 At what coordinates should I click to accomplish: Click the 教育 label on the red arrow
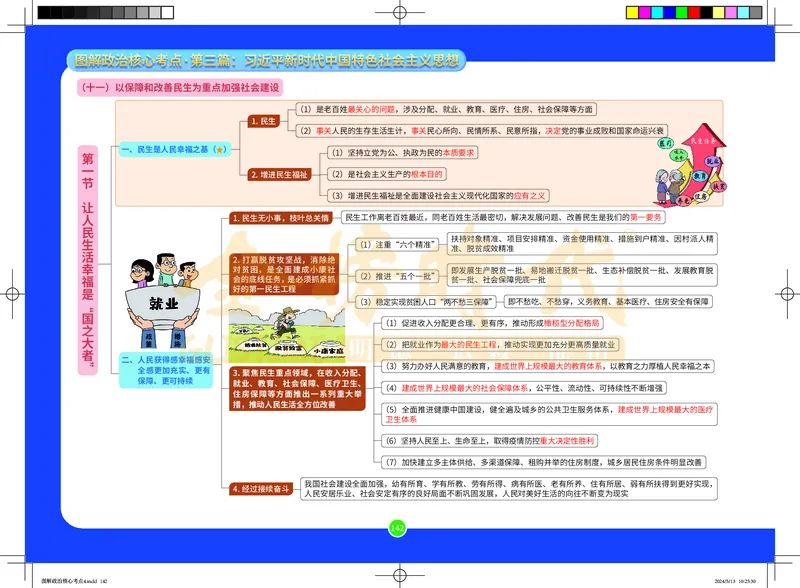tap(700, 176)
